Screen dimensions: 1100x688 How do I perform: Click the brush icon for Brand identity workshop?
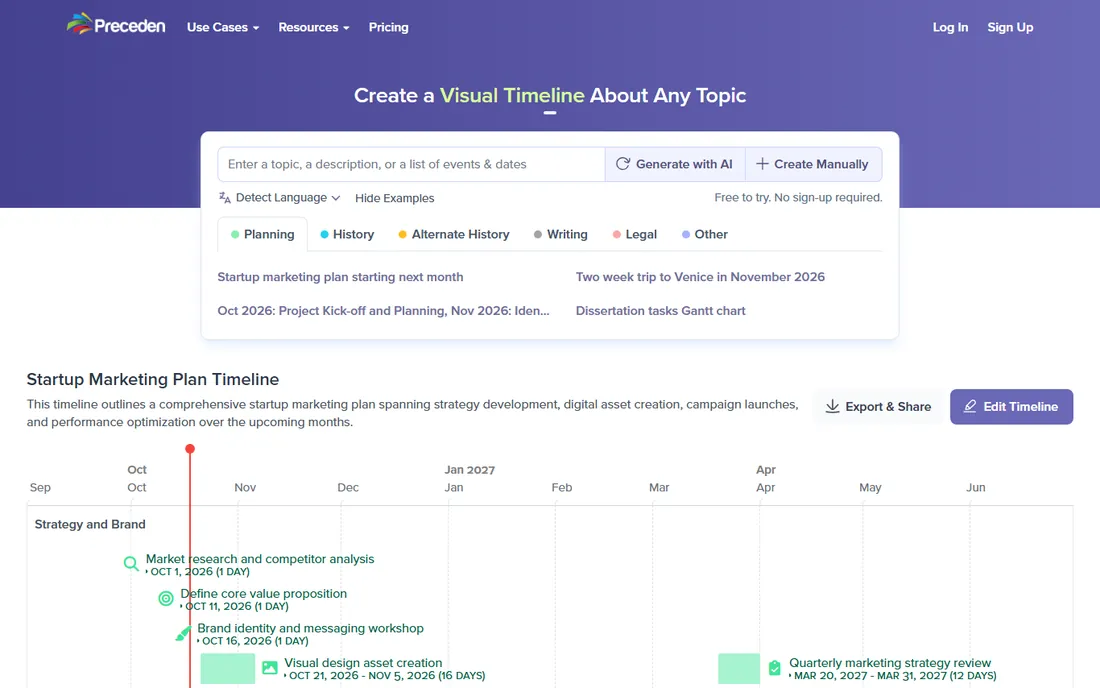(x=183, y=633)
